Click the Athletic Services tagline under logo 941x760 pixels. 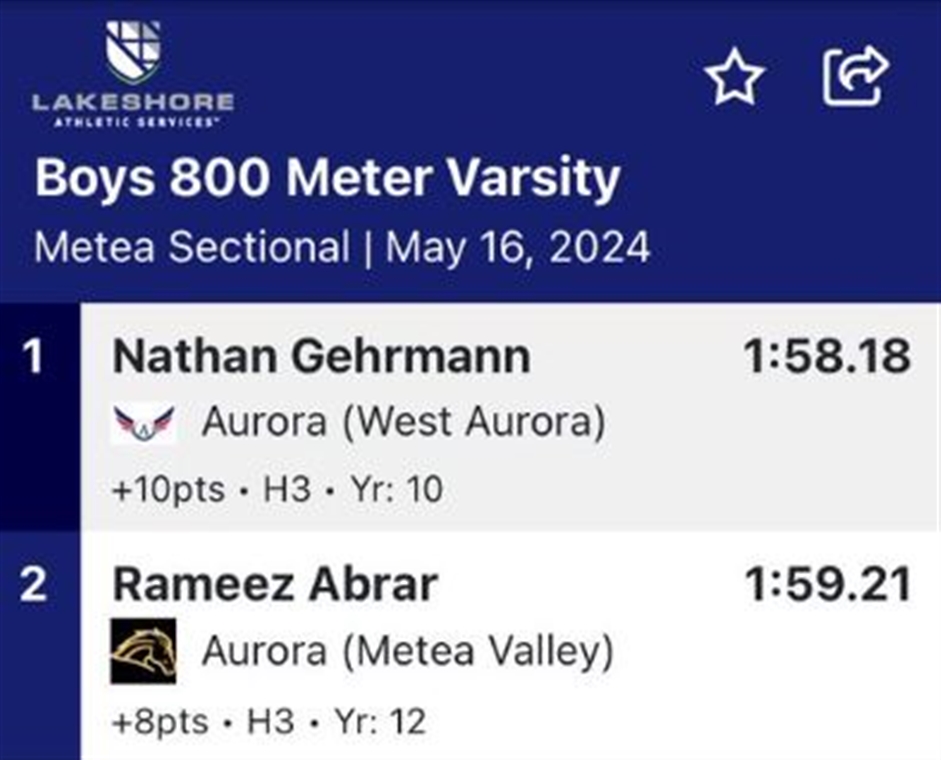133,122
